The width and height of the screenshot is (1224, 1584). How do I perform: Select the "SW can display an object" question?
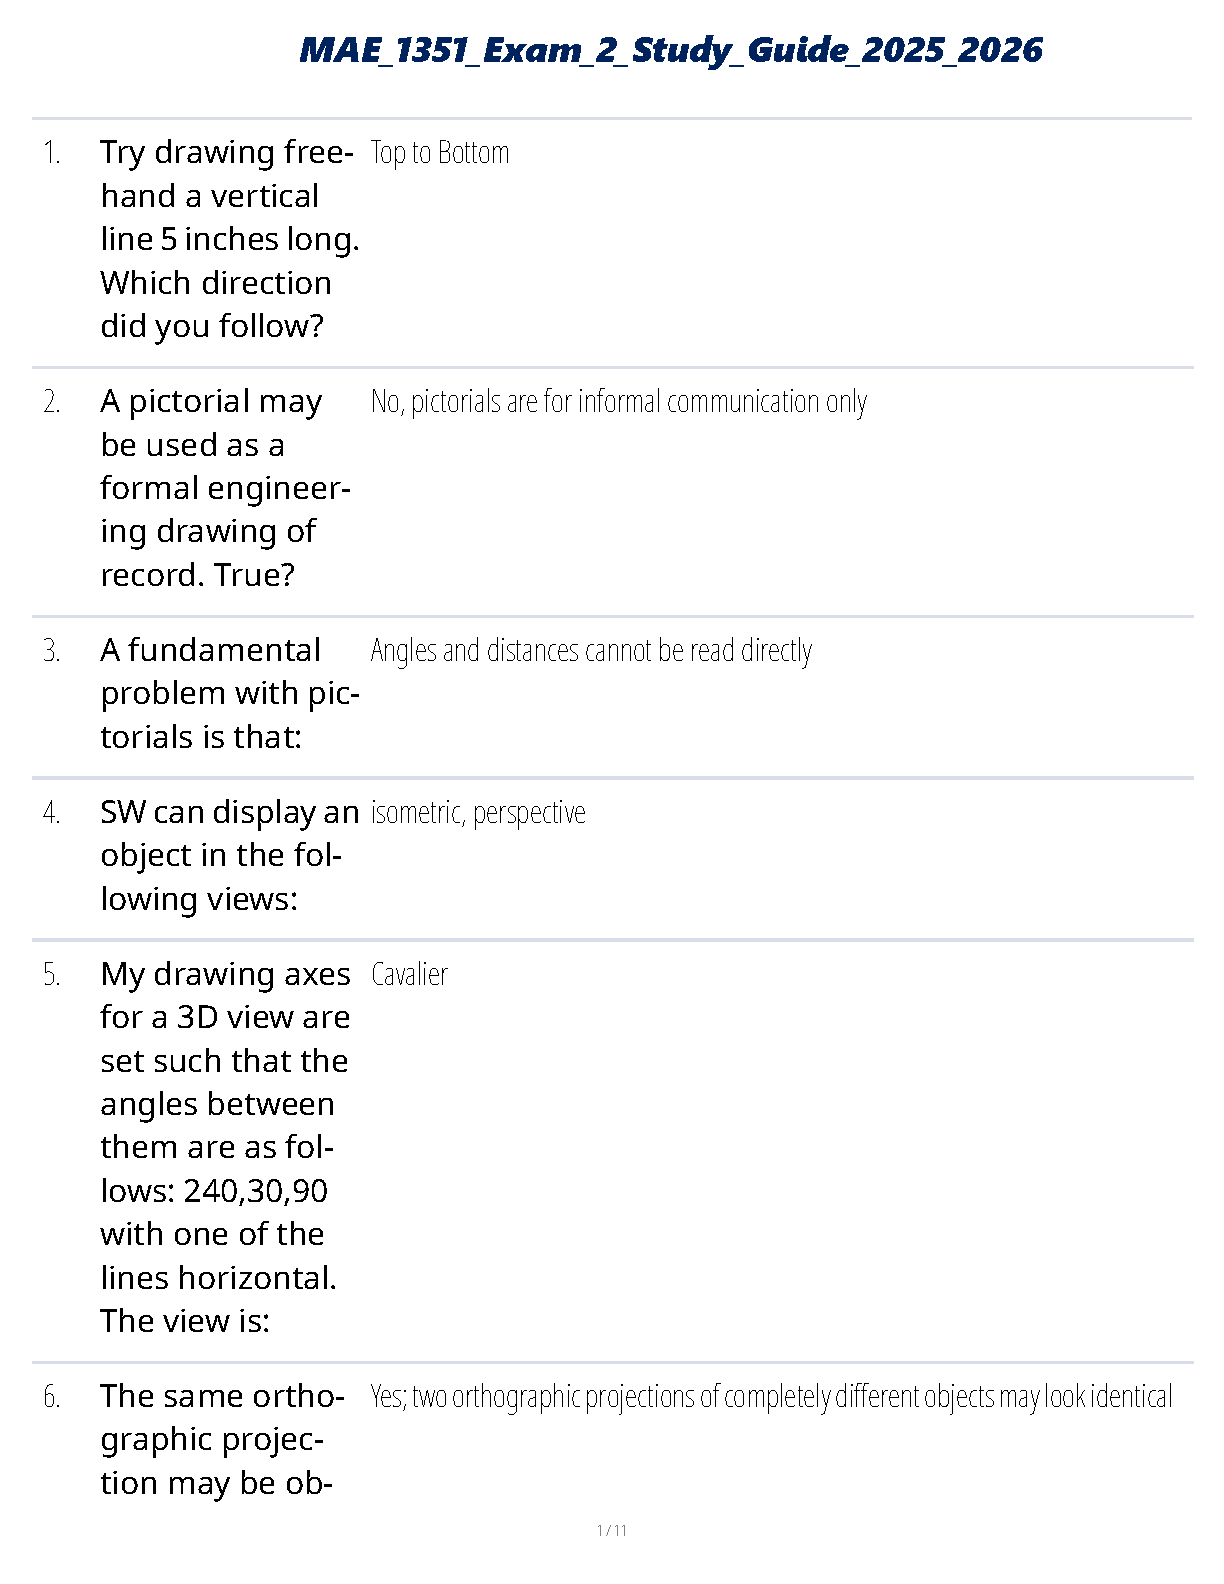point(229,855)
